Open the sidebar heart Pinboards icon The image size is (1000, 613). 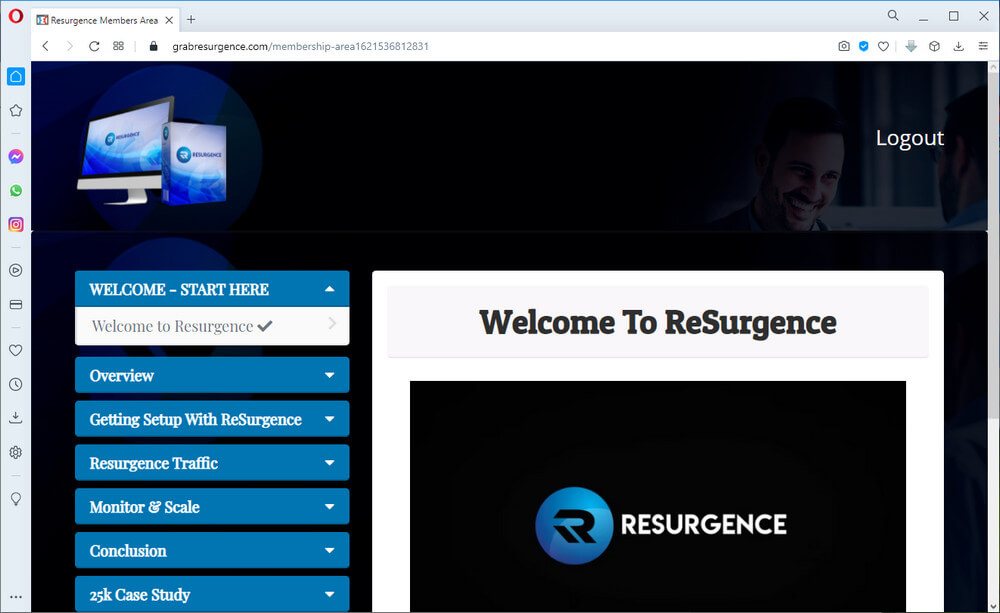(16, 350)
